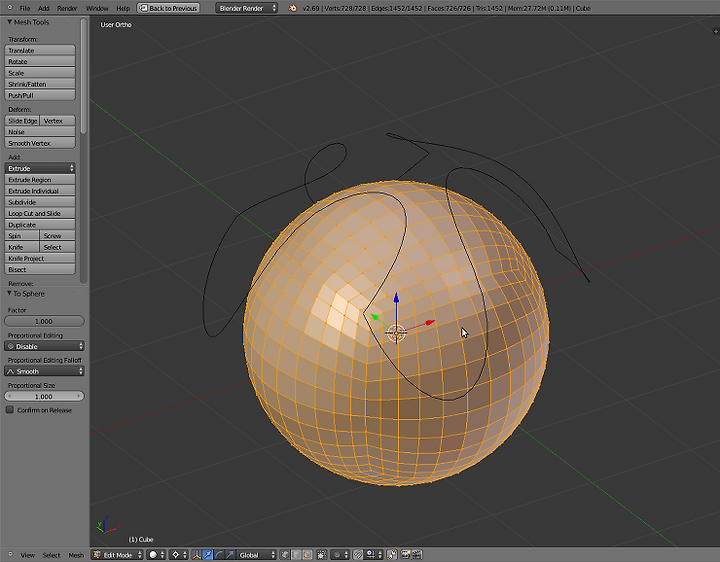This screenshot has height=562, width=720.
Task: Click the Proportional Size 1.000 field
Action: (x=45, y=396)
